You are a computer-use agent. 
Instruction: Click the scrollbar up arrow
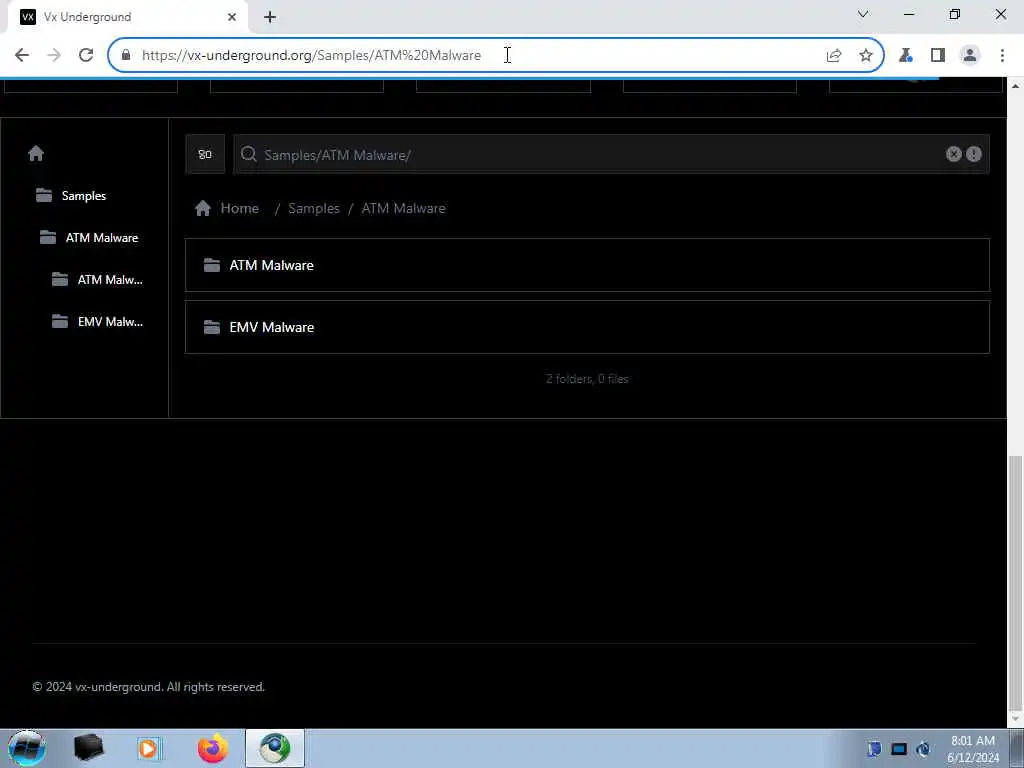coord(1015,86)
